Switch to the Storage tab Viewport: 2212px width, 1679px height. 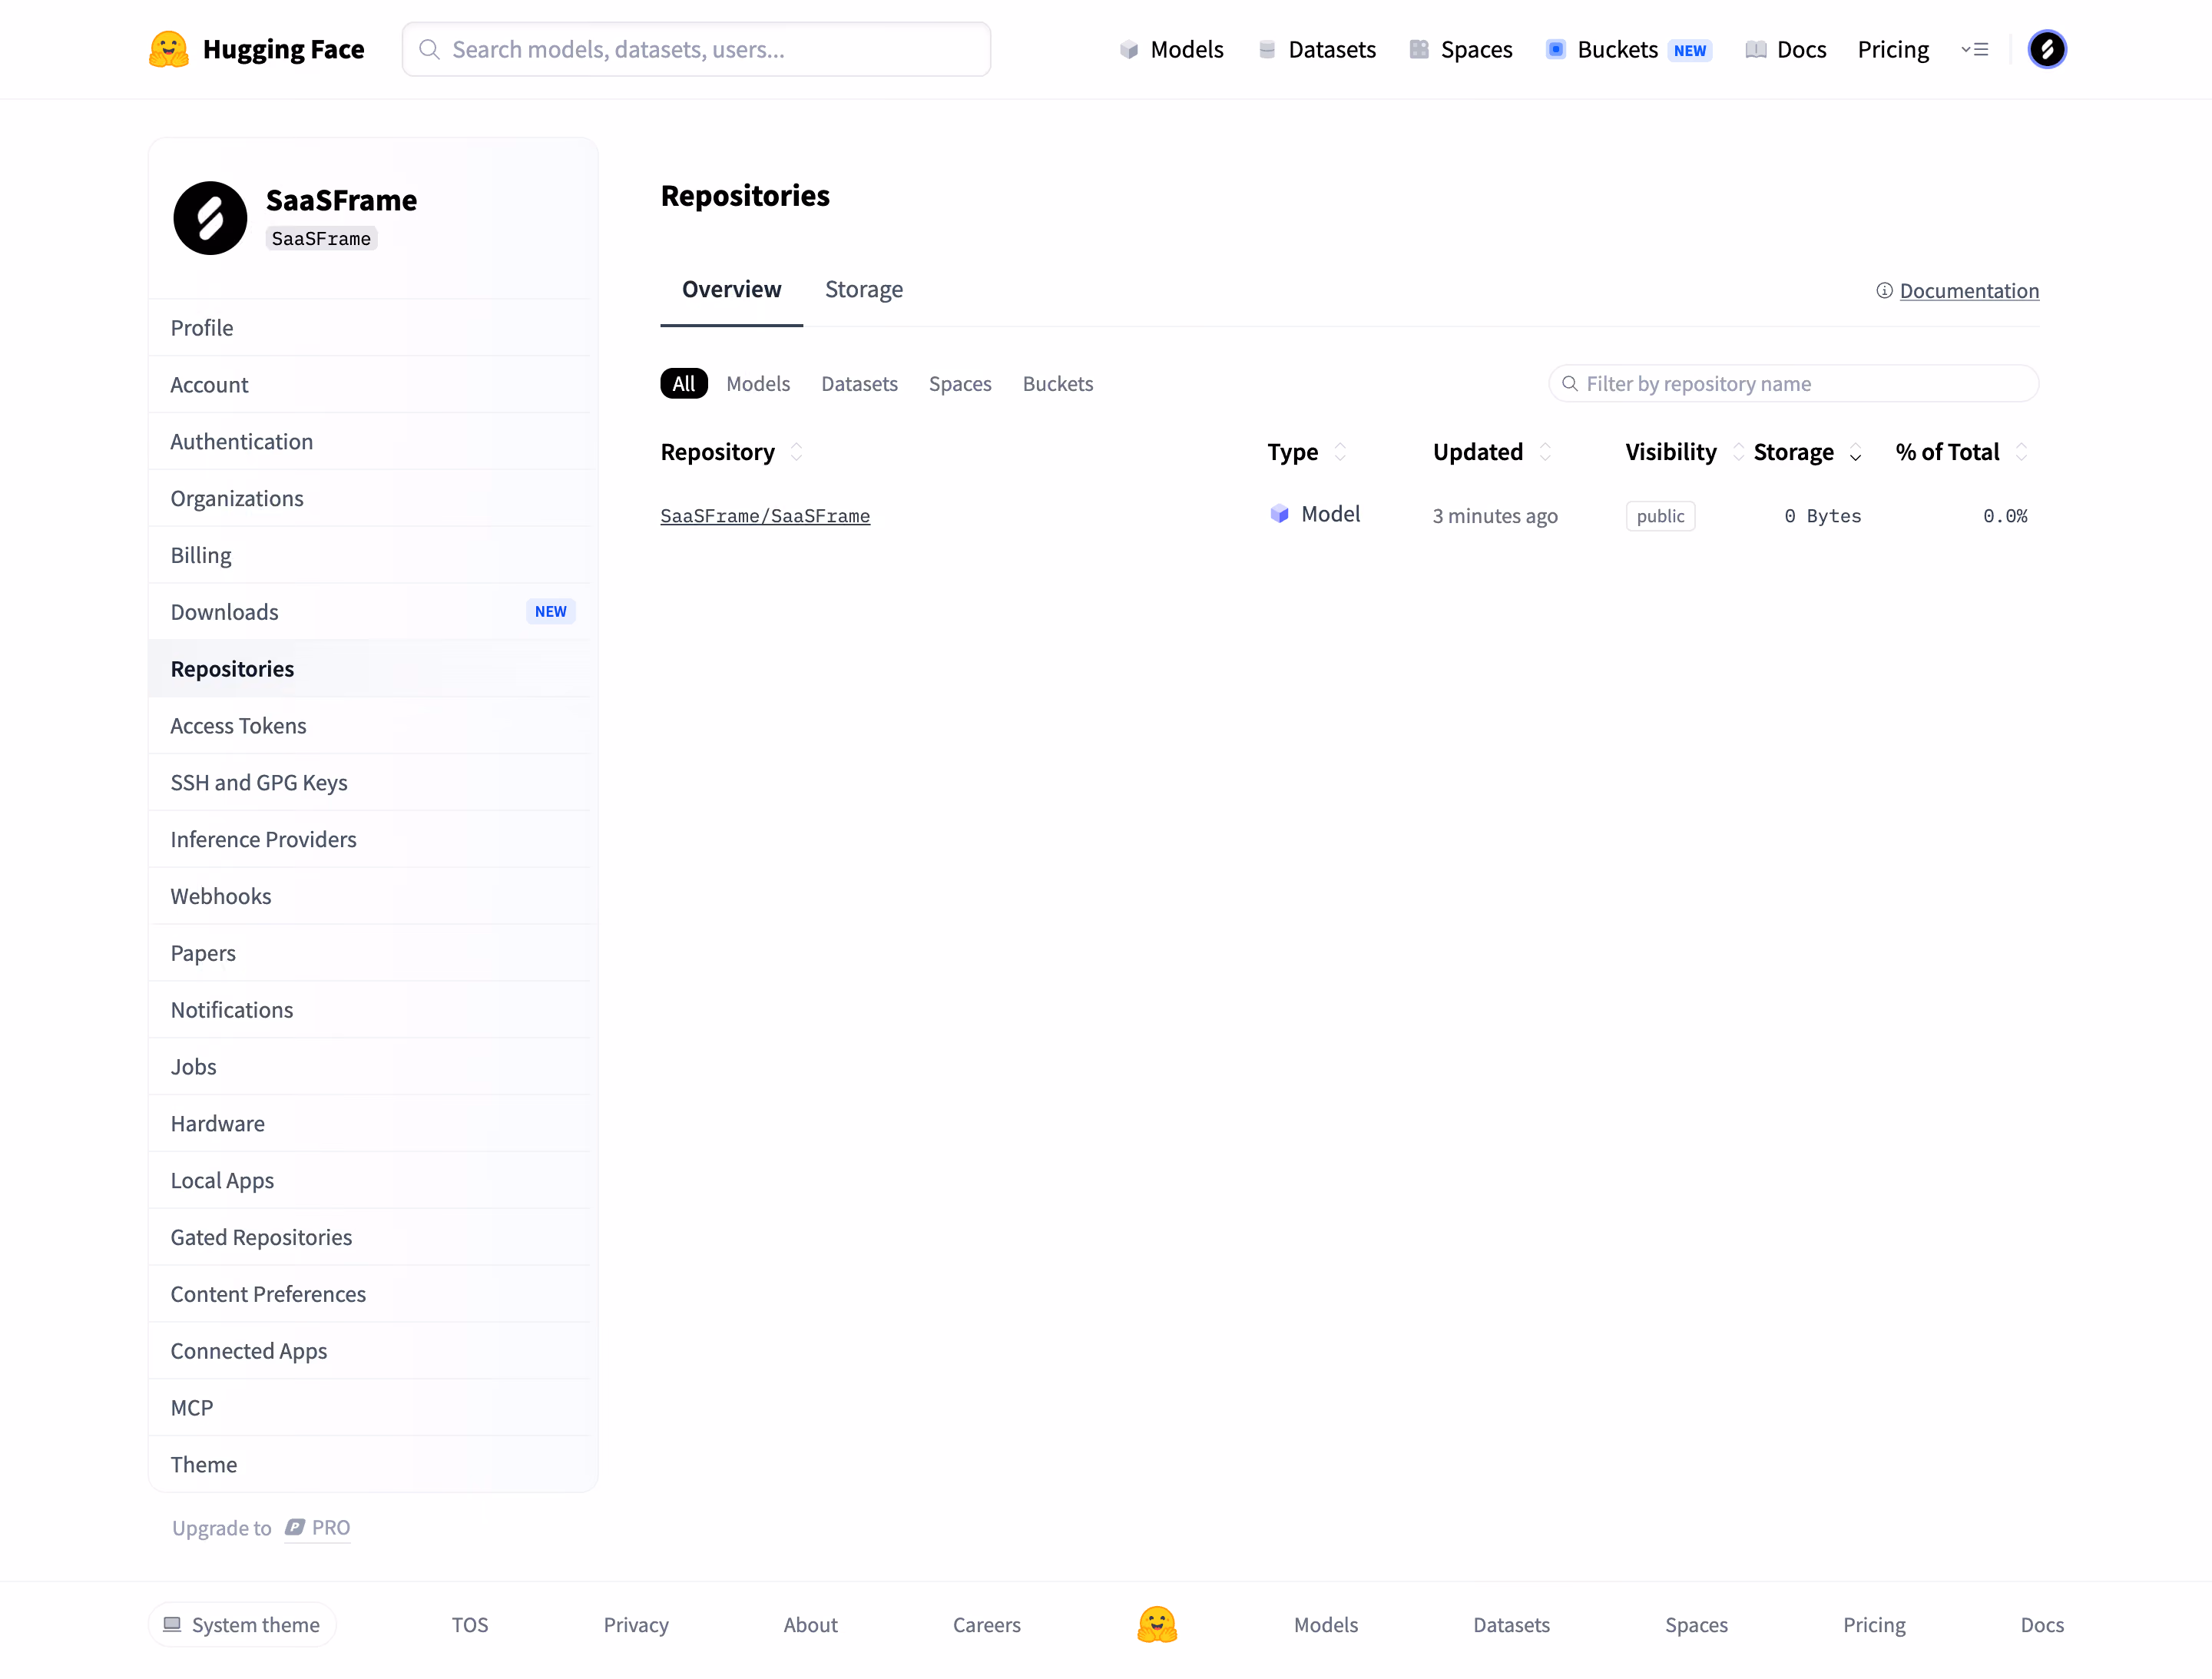point(864,290)
